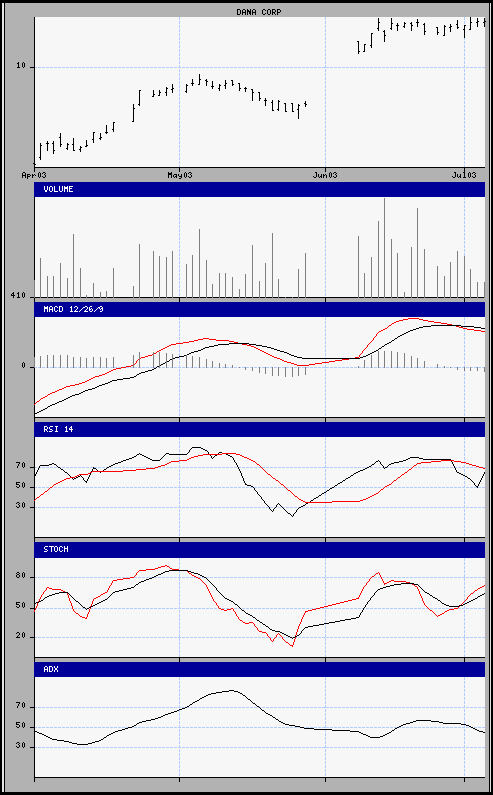This screenshot has height=795, width=493.
Task: Click the RSI 14 panel header
Action: click(260, 429)
